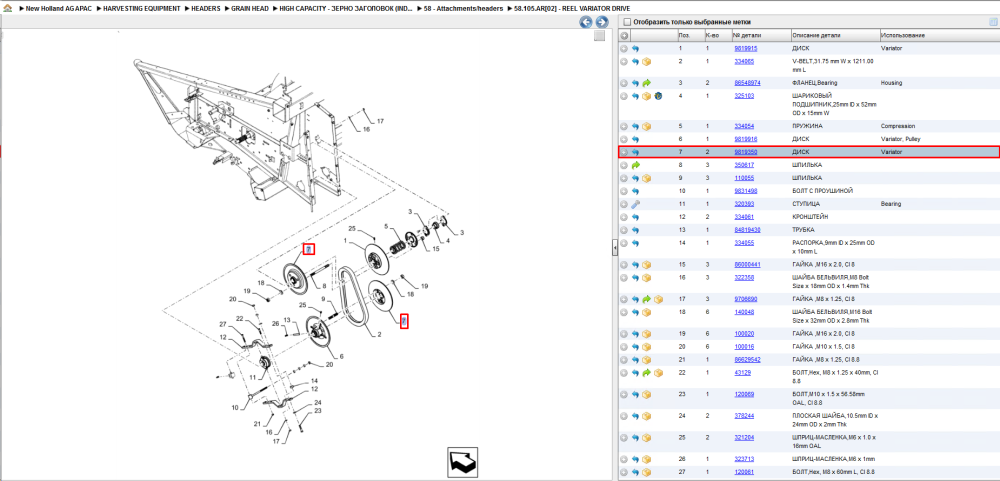This screenshot has height=481, width=1000.
Task: Toggle selection circle for РАСПОРКА row
Action: pos(624,243)
